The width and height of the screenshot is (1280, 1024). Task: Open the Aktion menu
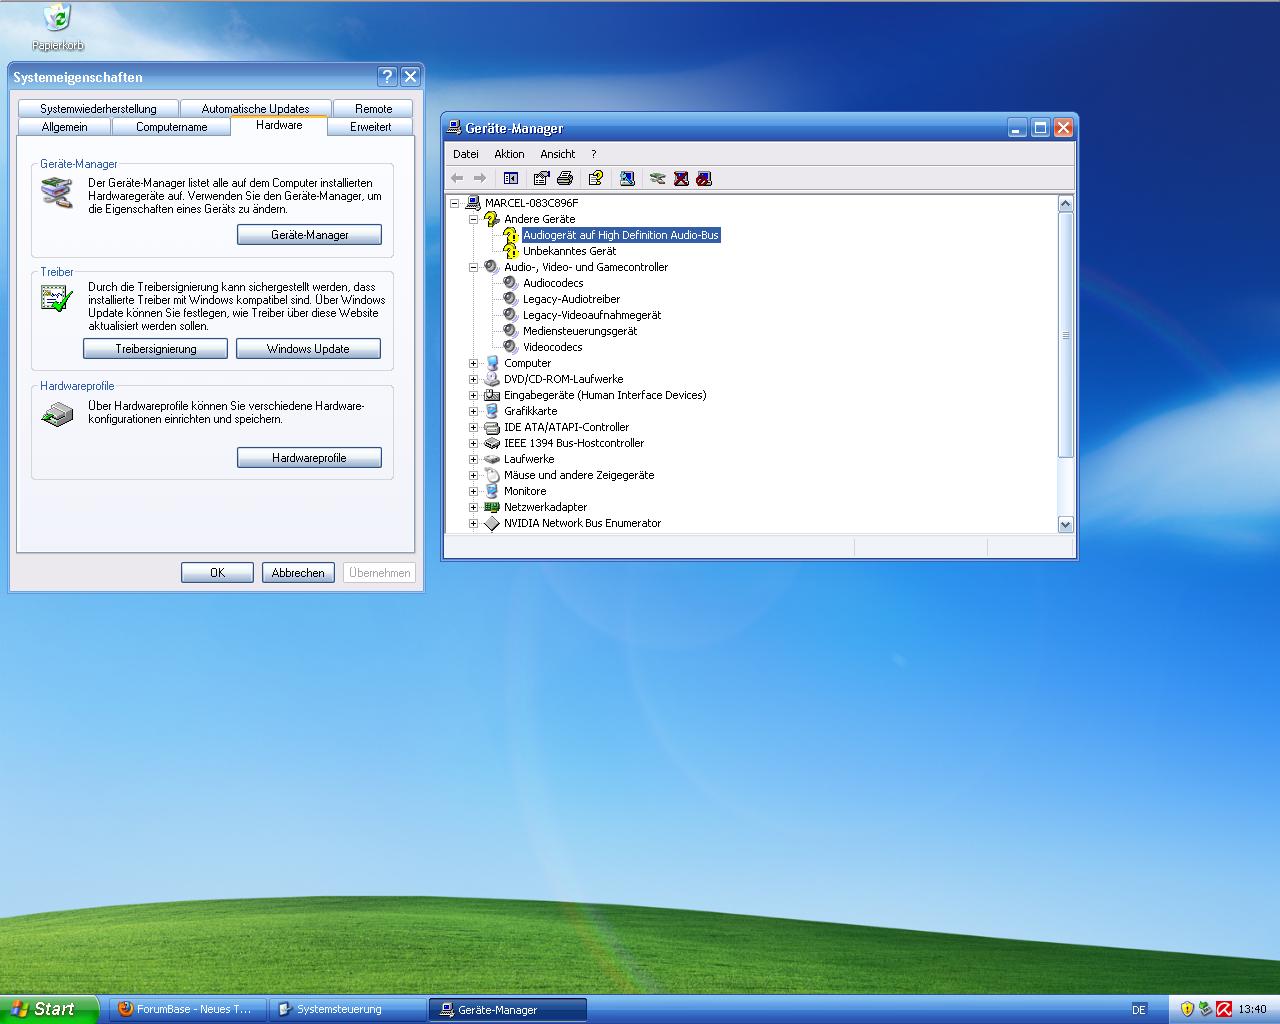point(509,154)
